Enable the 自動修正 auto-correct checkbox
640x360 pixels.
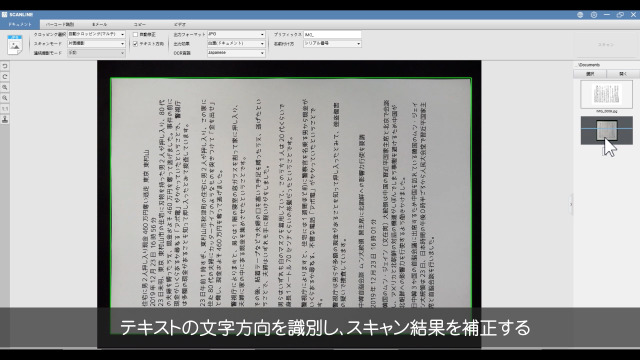point(136,35)
